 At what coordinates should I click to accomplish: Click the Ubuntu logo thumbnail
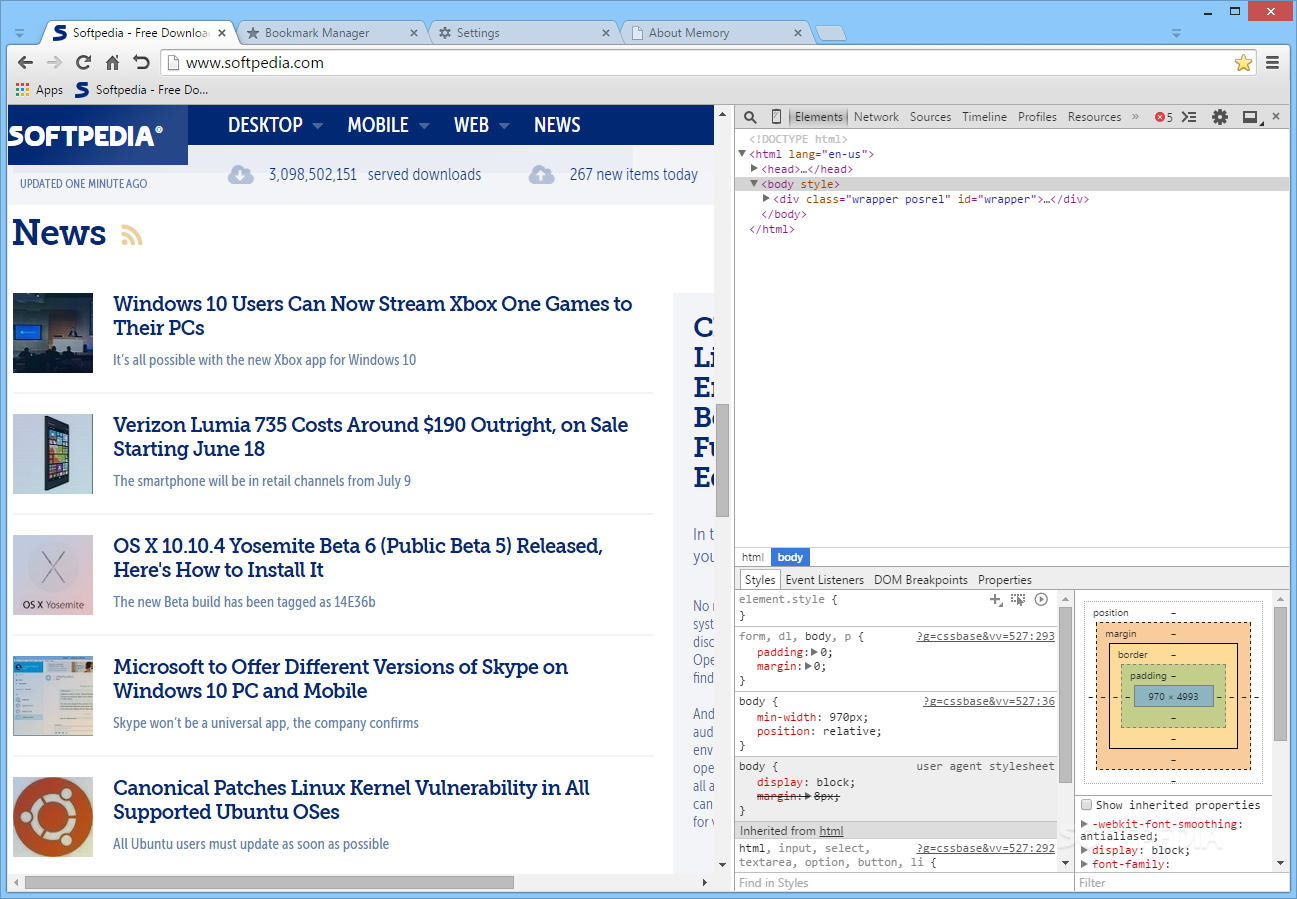(x=53, y=817)
